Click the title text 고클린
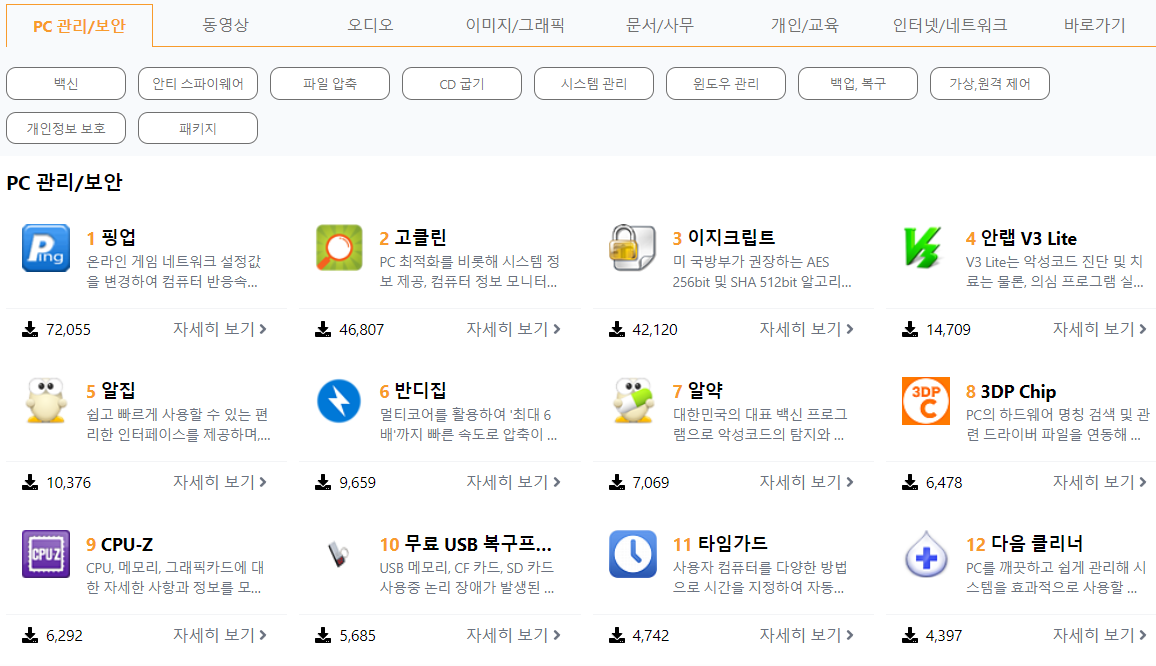This screenshot has height=666, width=1156. tap(420, 237)
